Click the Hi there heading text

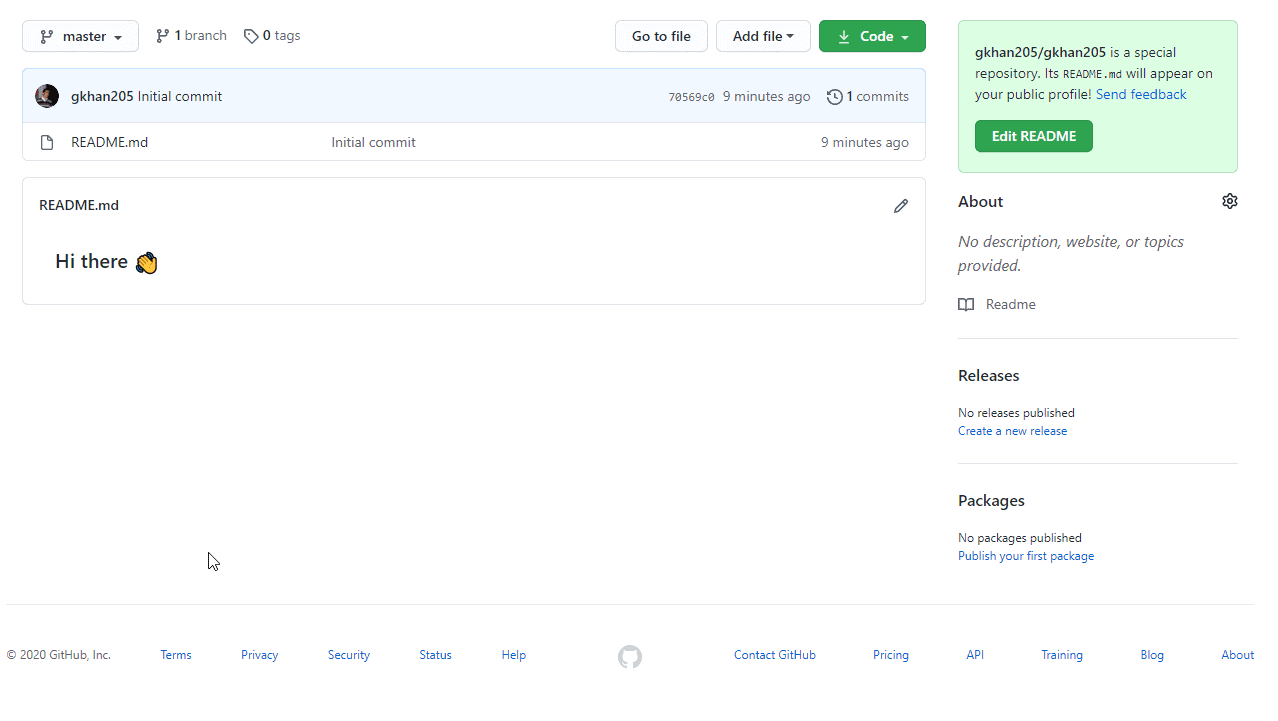tap(92, 261)
